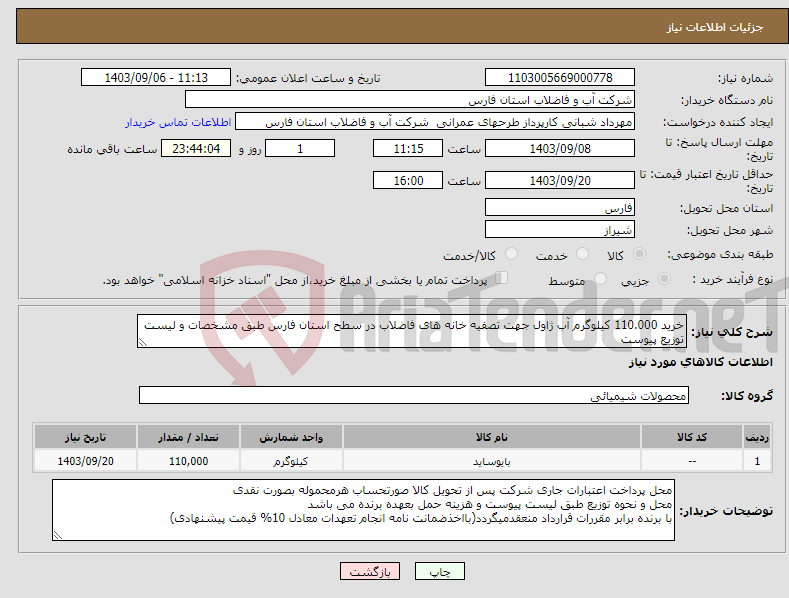This screenshot has height=598, width=789.
Task: Click the announcement date 1403/09/06 field
Action: coord(155,78)
